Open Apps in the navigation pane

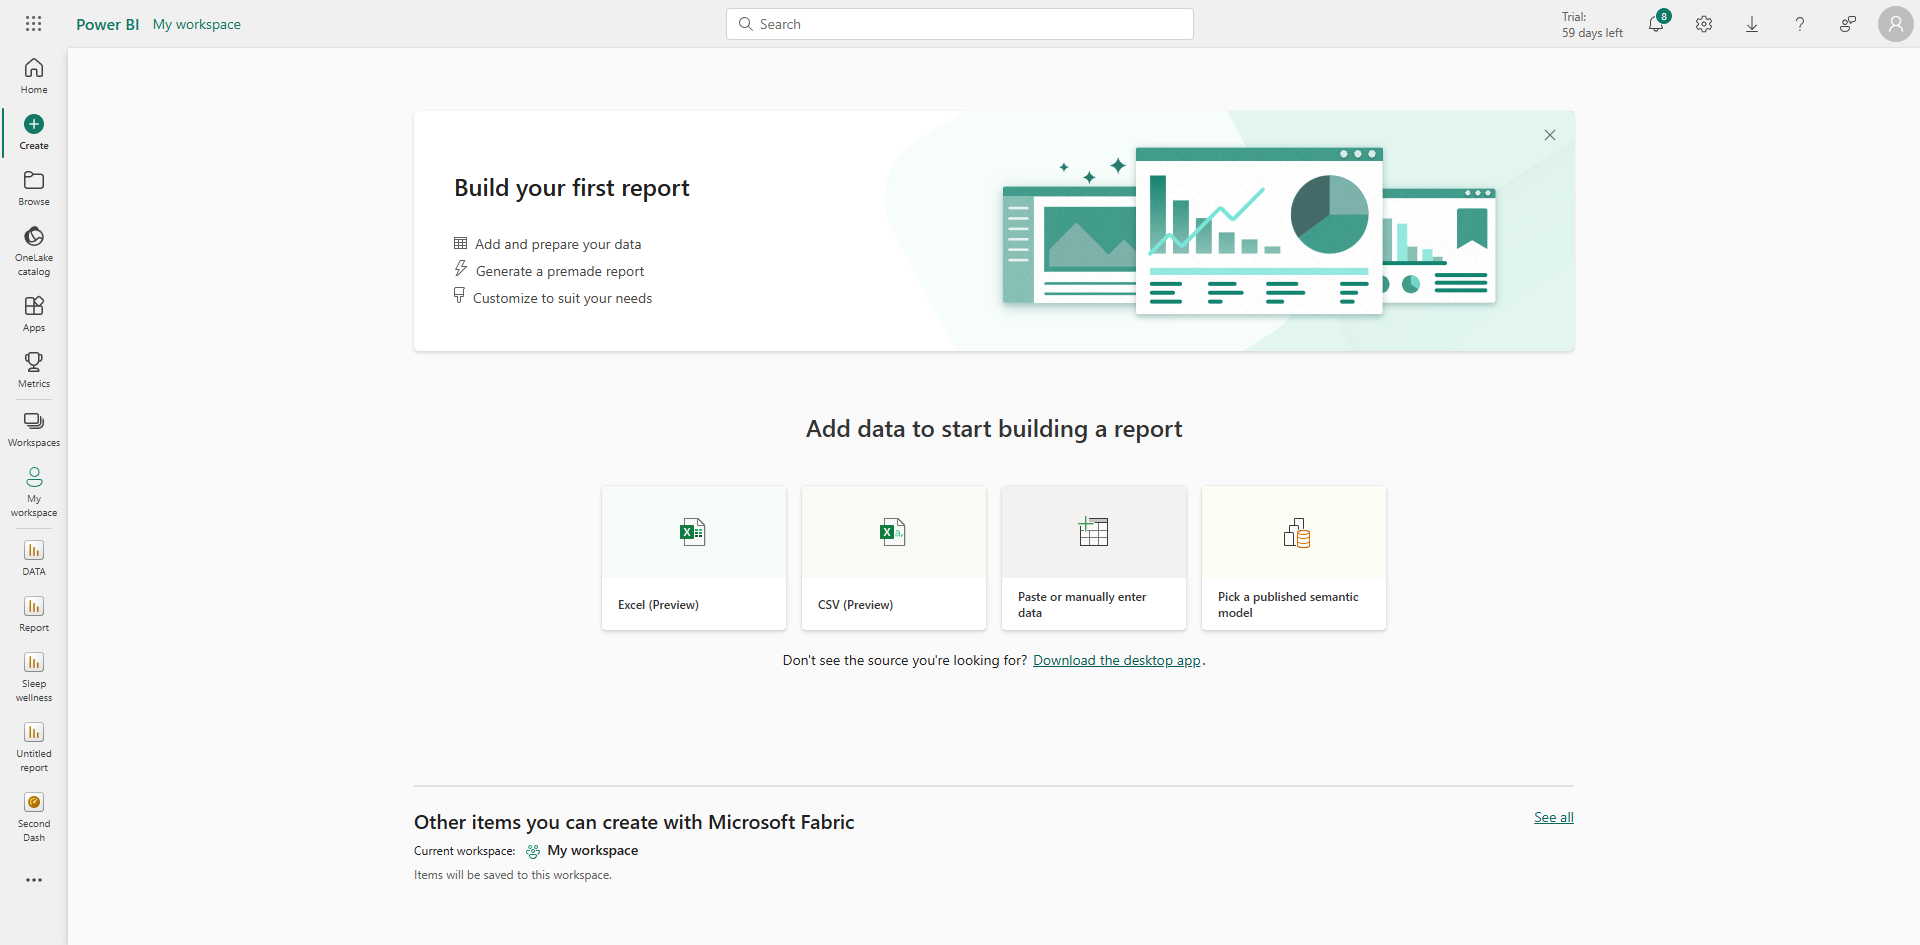[x=34, y=314]
